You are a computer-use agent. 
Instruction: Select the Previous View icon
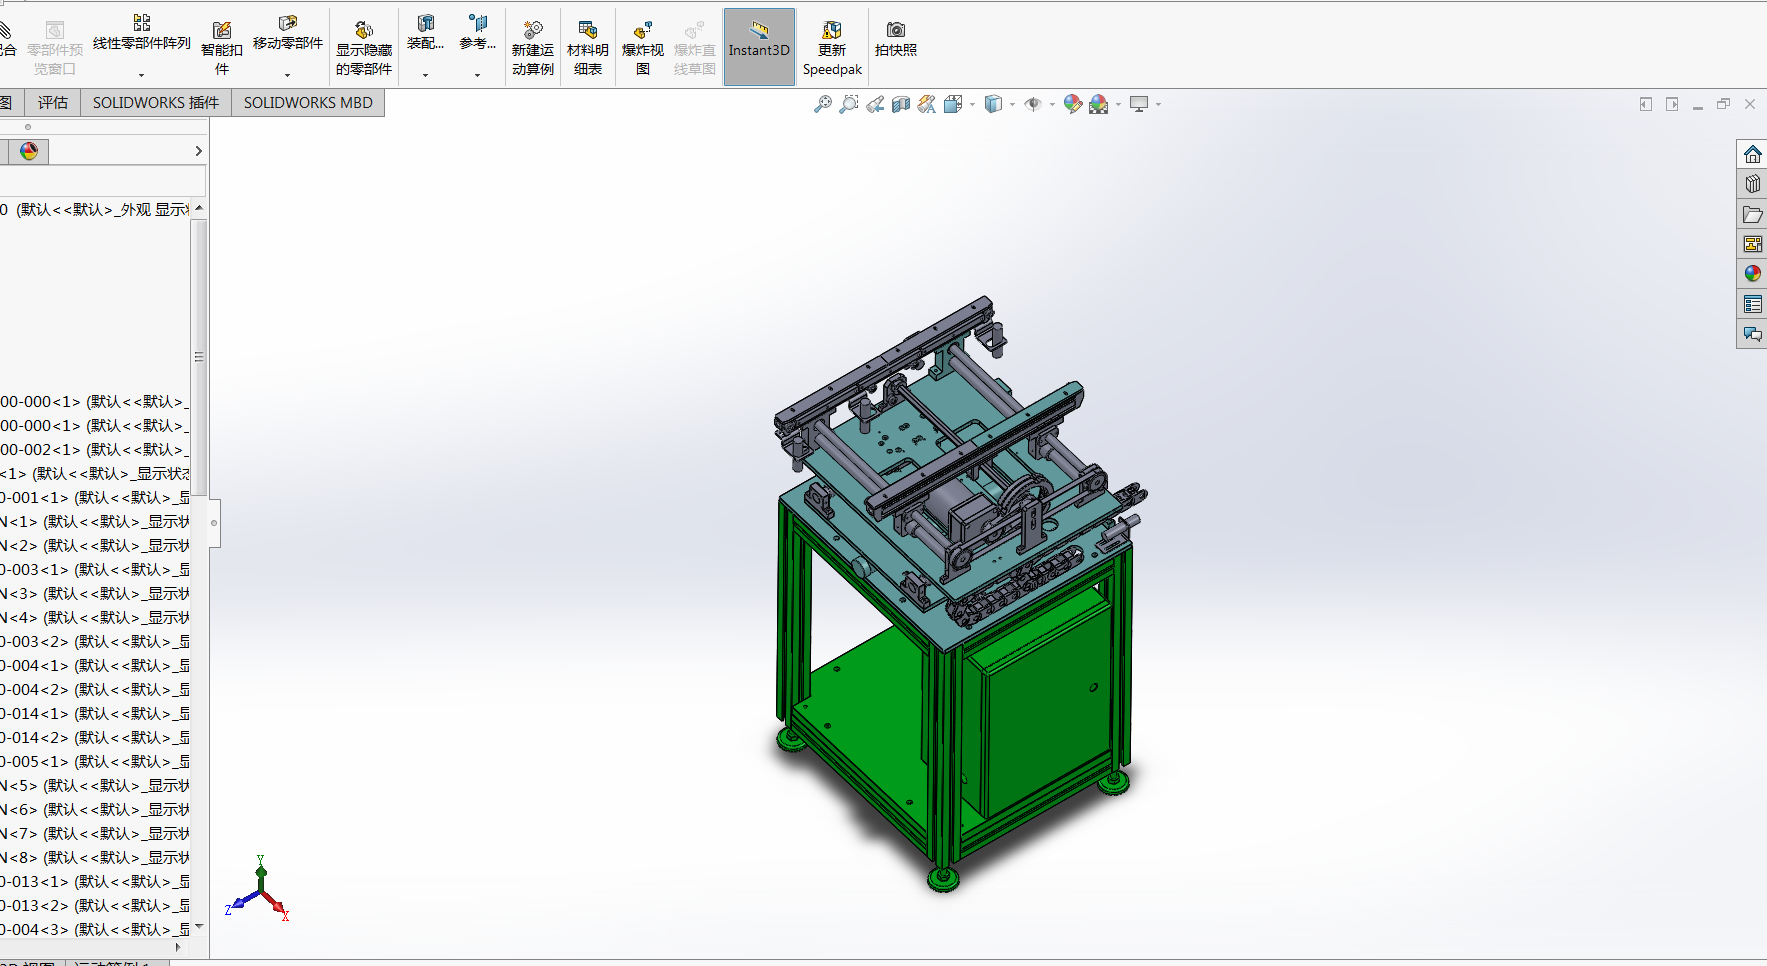coord(875,104)
